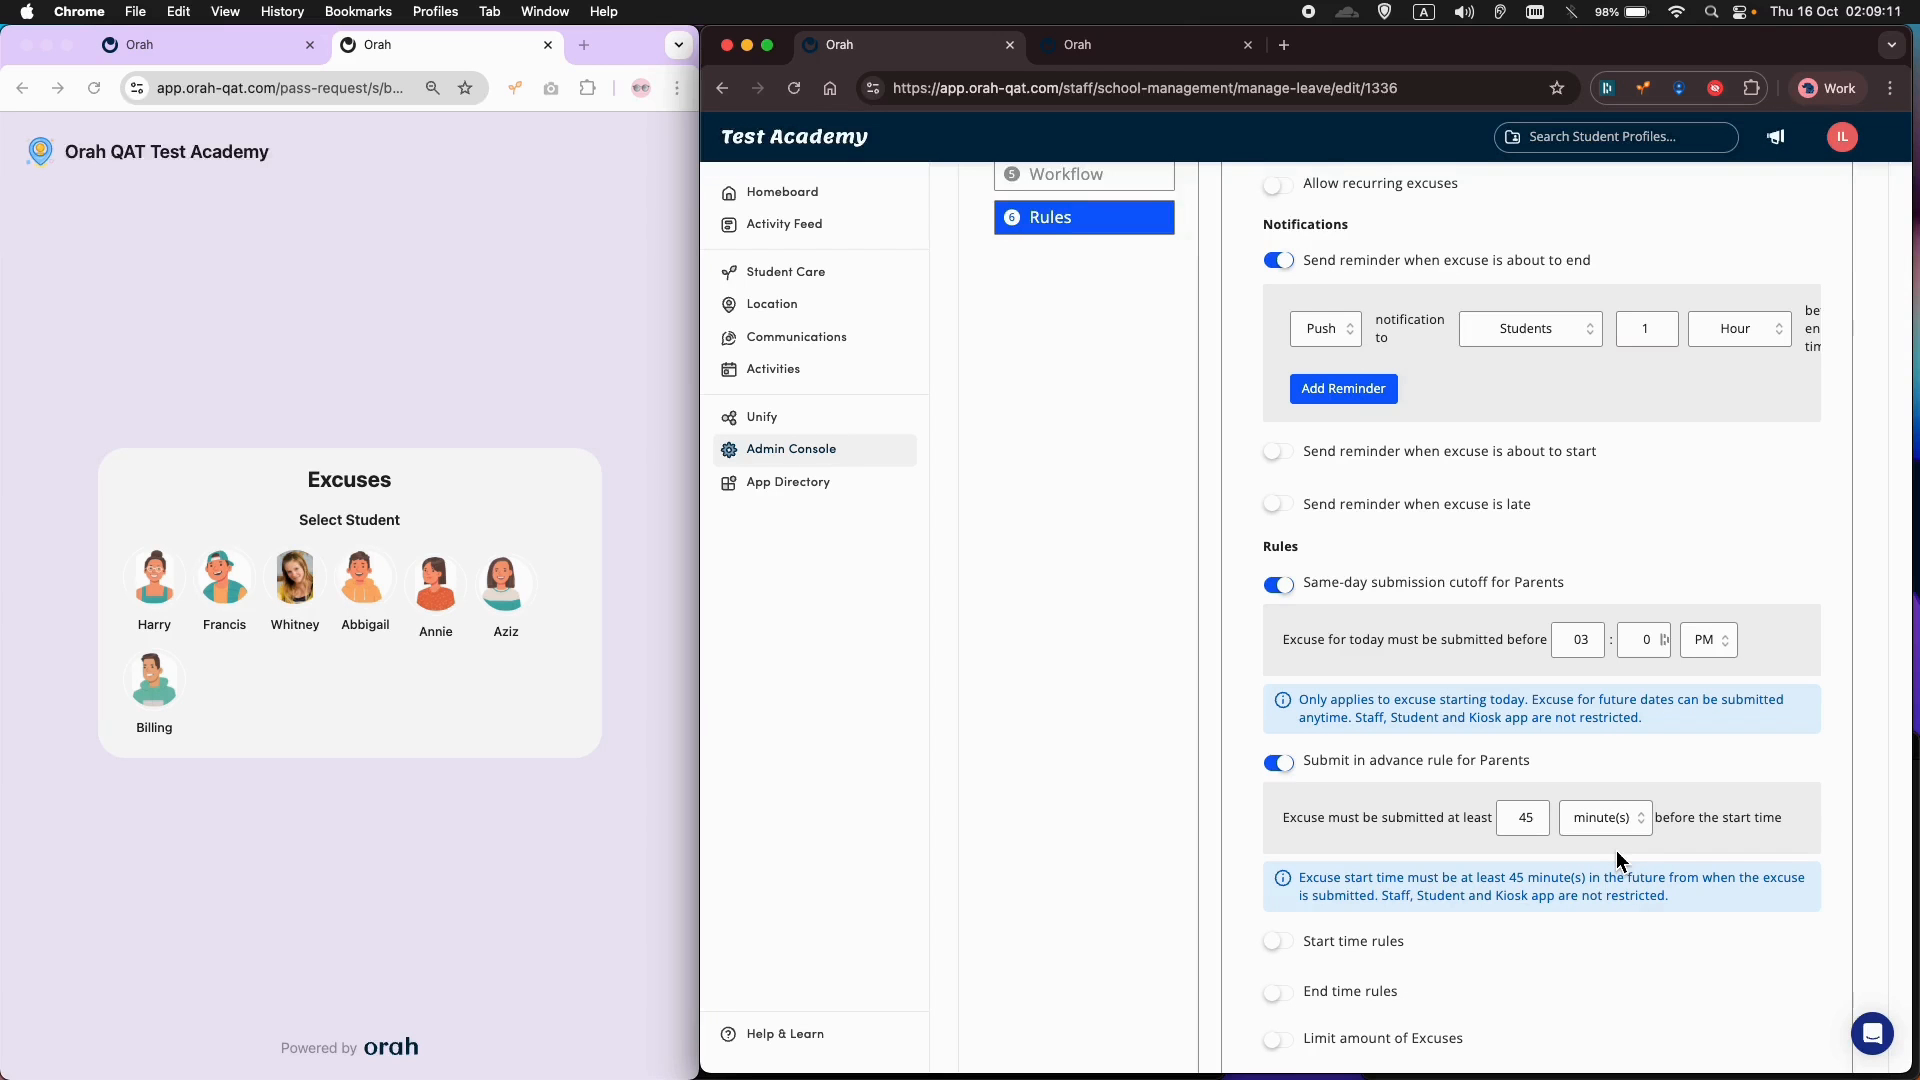Image resolution: width=1920 pixels, height=1080 pixels.
Task: Click the notification bell icon
Action: (1776, 137)
